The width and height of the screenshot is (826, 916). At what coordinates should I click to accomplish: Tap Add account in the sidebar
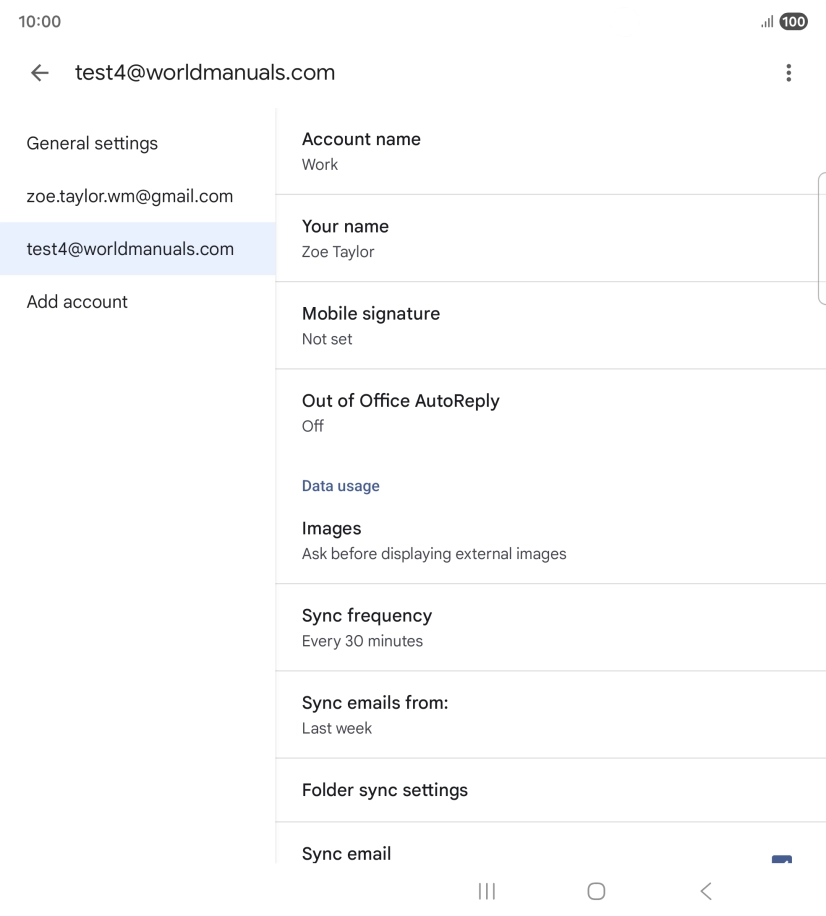77,301
